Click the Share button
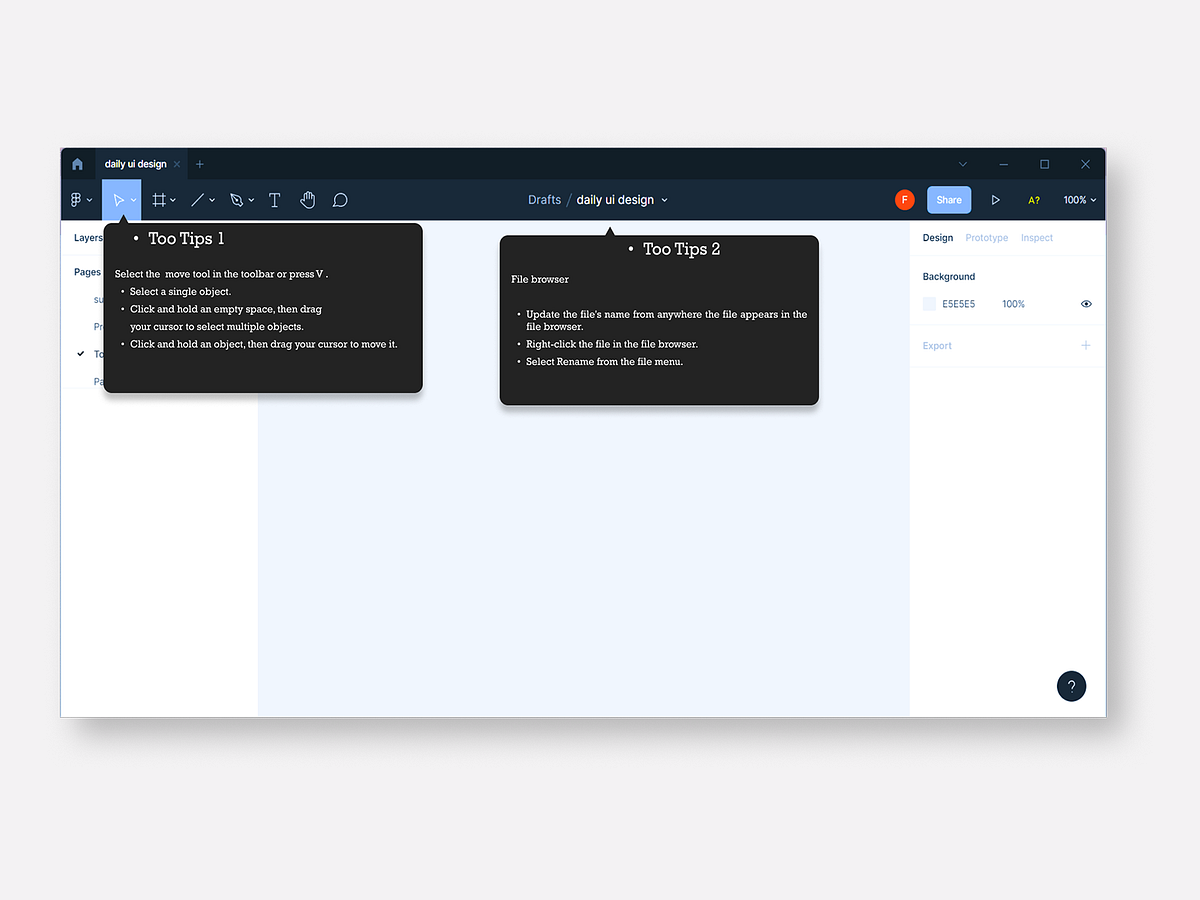Viewport: 1200px width, 900px height. coord(948,199)
